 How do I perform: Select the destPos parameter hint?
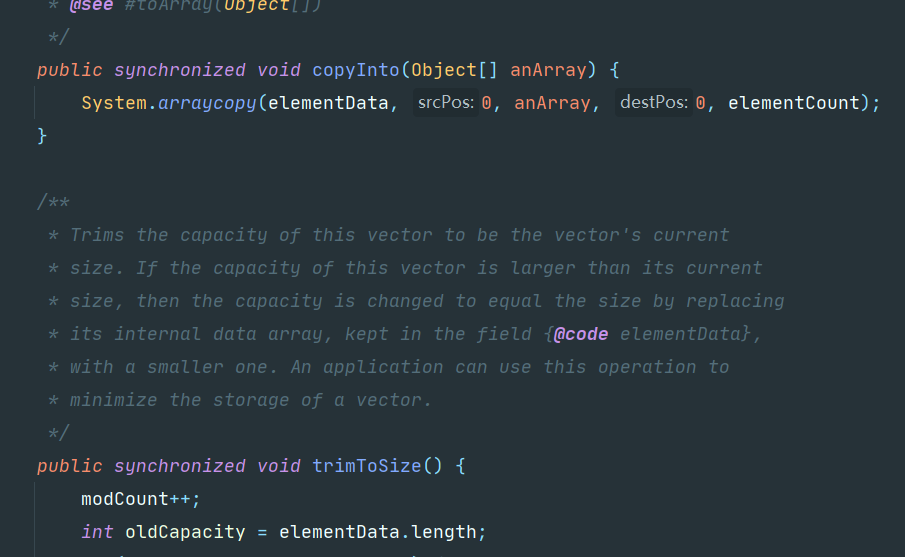click(x=653, y=103)
